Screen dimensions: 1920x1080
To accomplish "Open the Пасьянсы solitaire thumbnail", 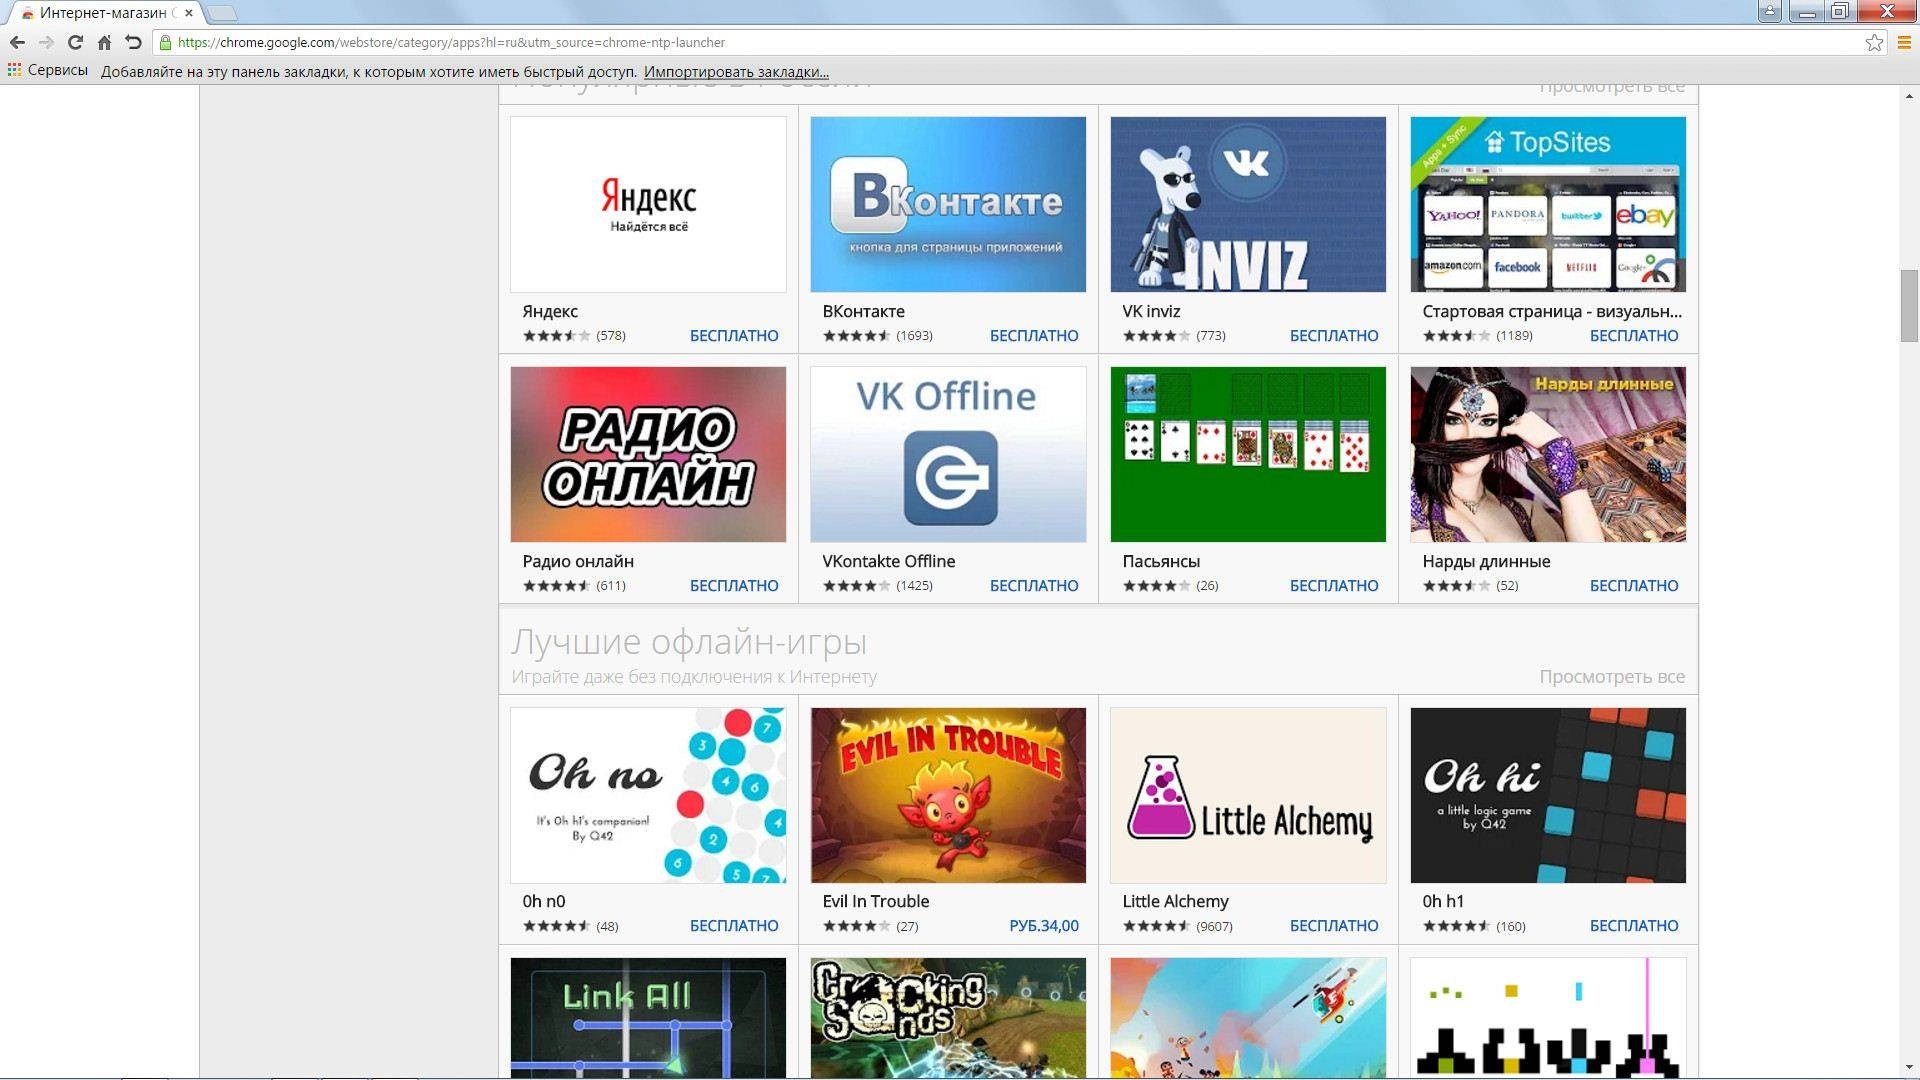I will coord(1248,454).
